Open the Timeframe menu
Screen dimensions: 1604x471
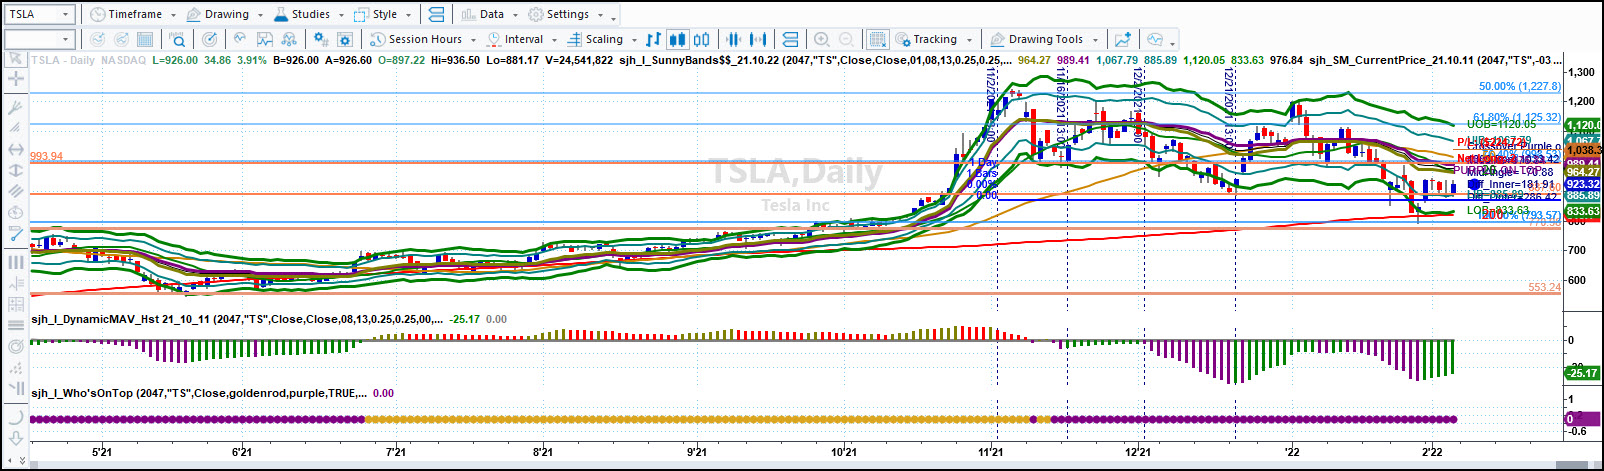click(132, 14)
